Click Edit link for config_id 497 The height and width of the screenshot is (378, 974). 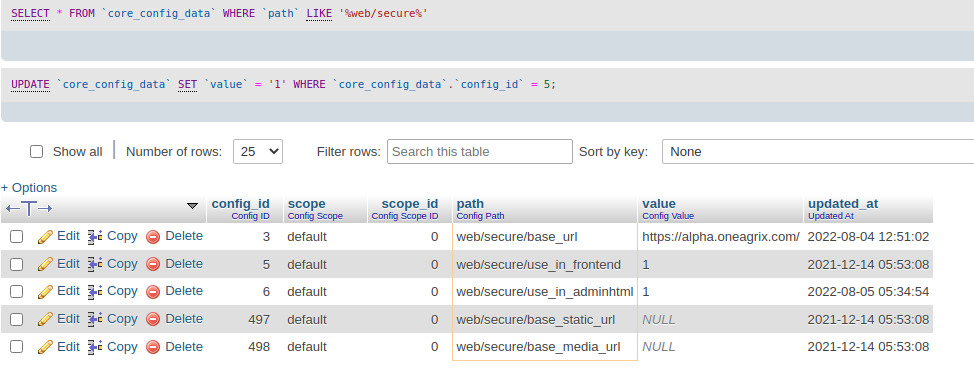click(x=68, y=318)
